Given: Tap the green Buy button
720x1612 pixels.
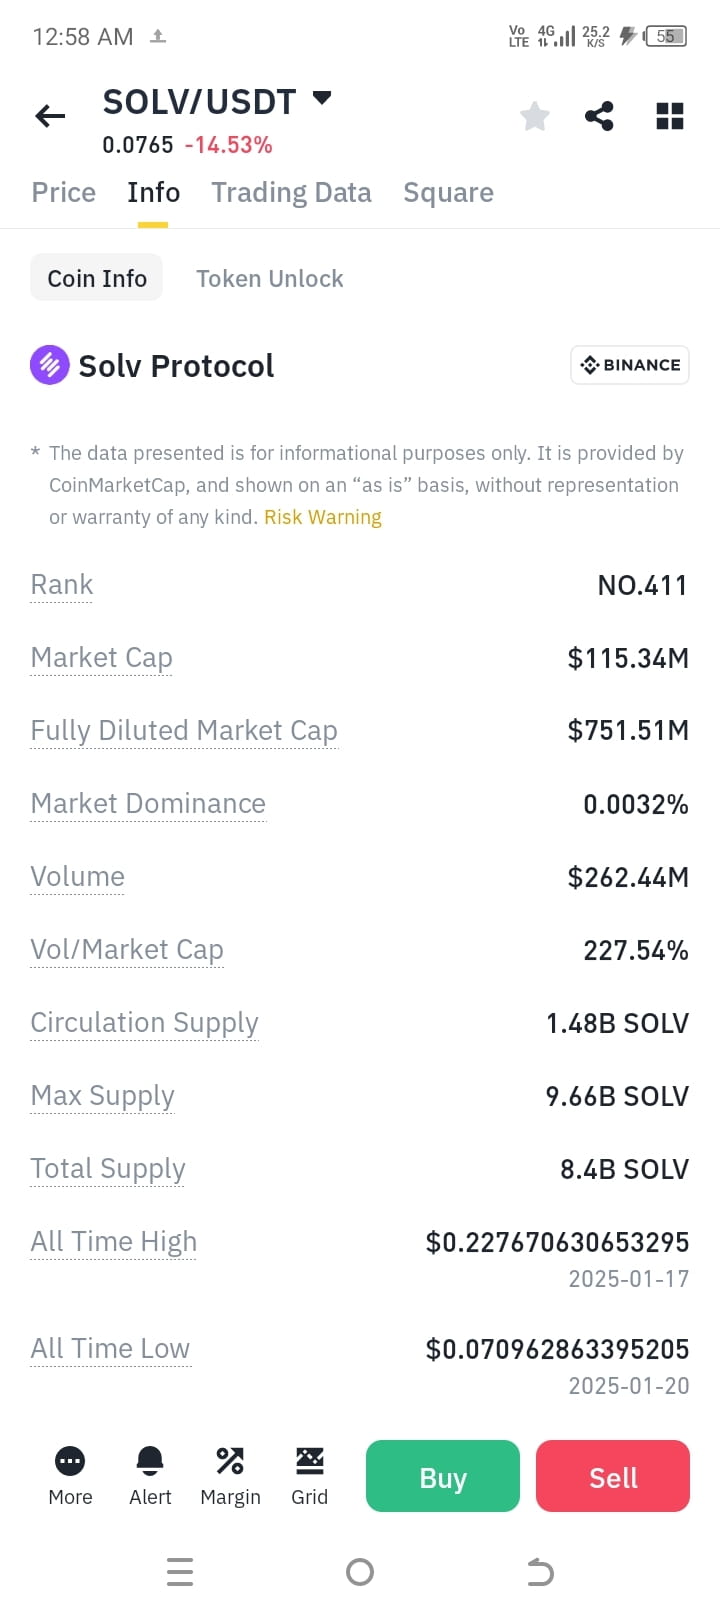Looking at the screenshot, I should tap(443, 1476).
